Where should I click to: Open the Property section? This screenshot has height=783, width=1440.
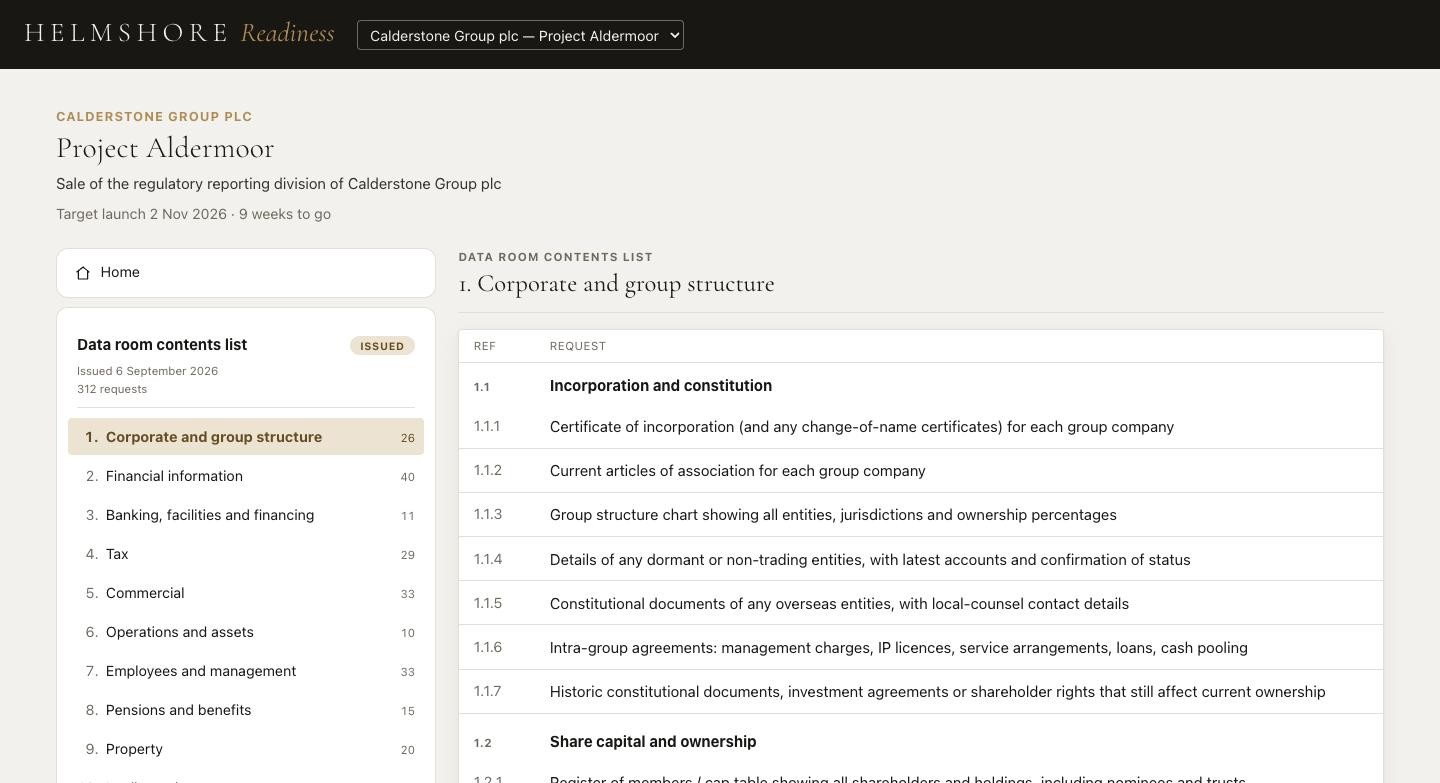(246, 749)
